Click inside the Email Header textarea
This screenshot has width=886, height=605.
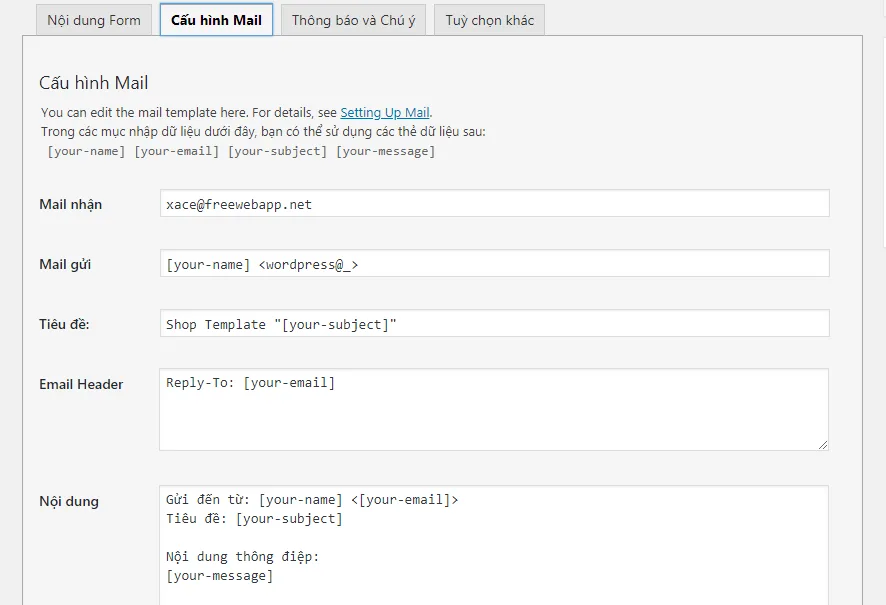point(494,410)
